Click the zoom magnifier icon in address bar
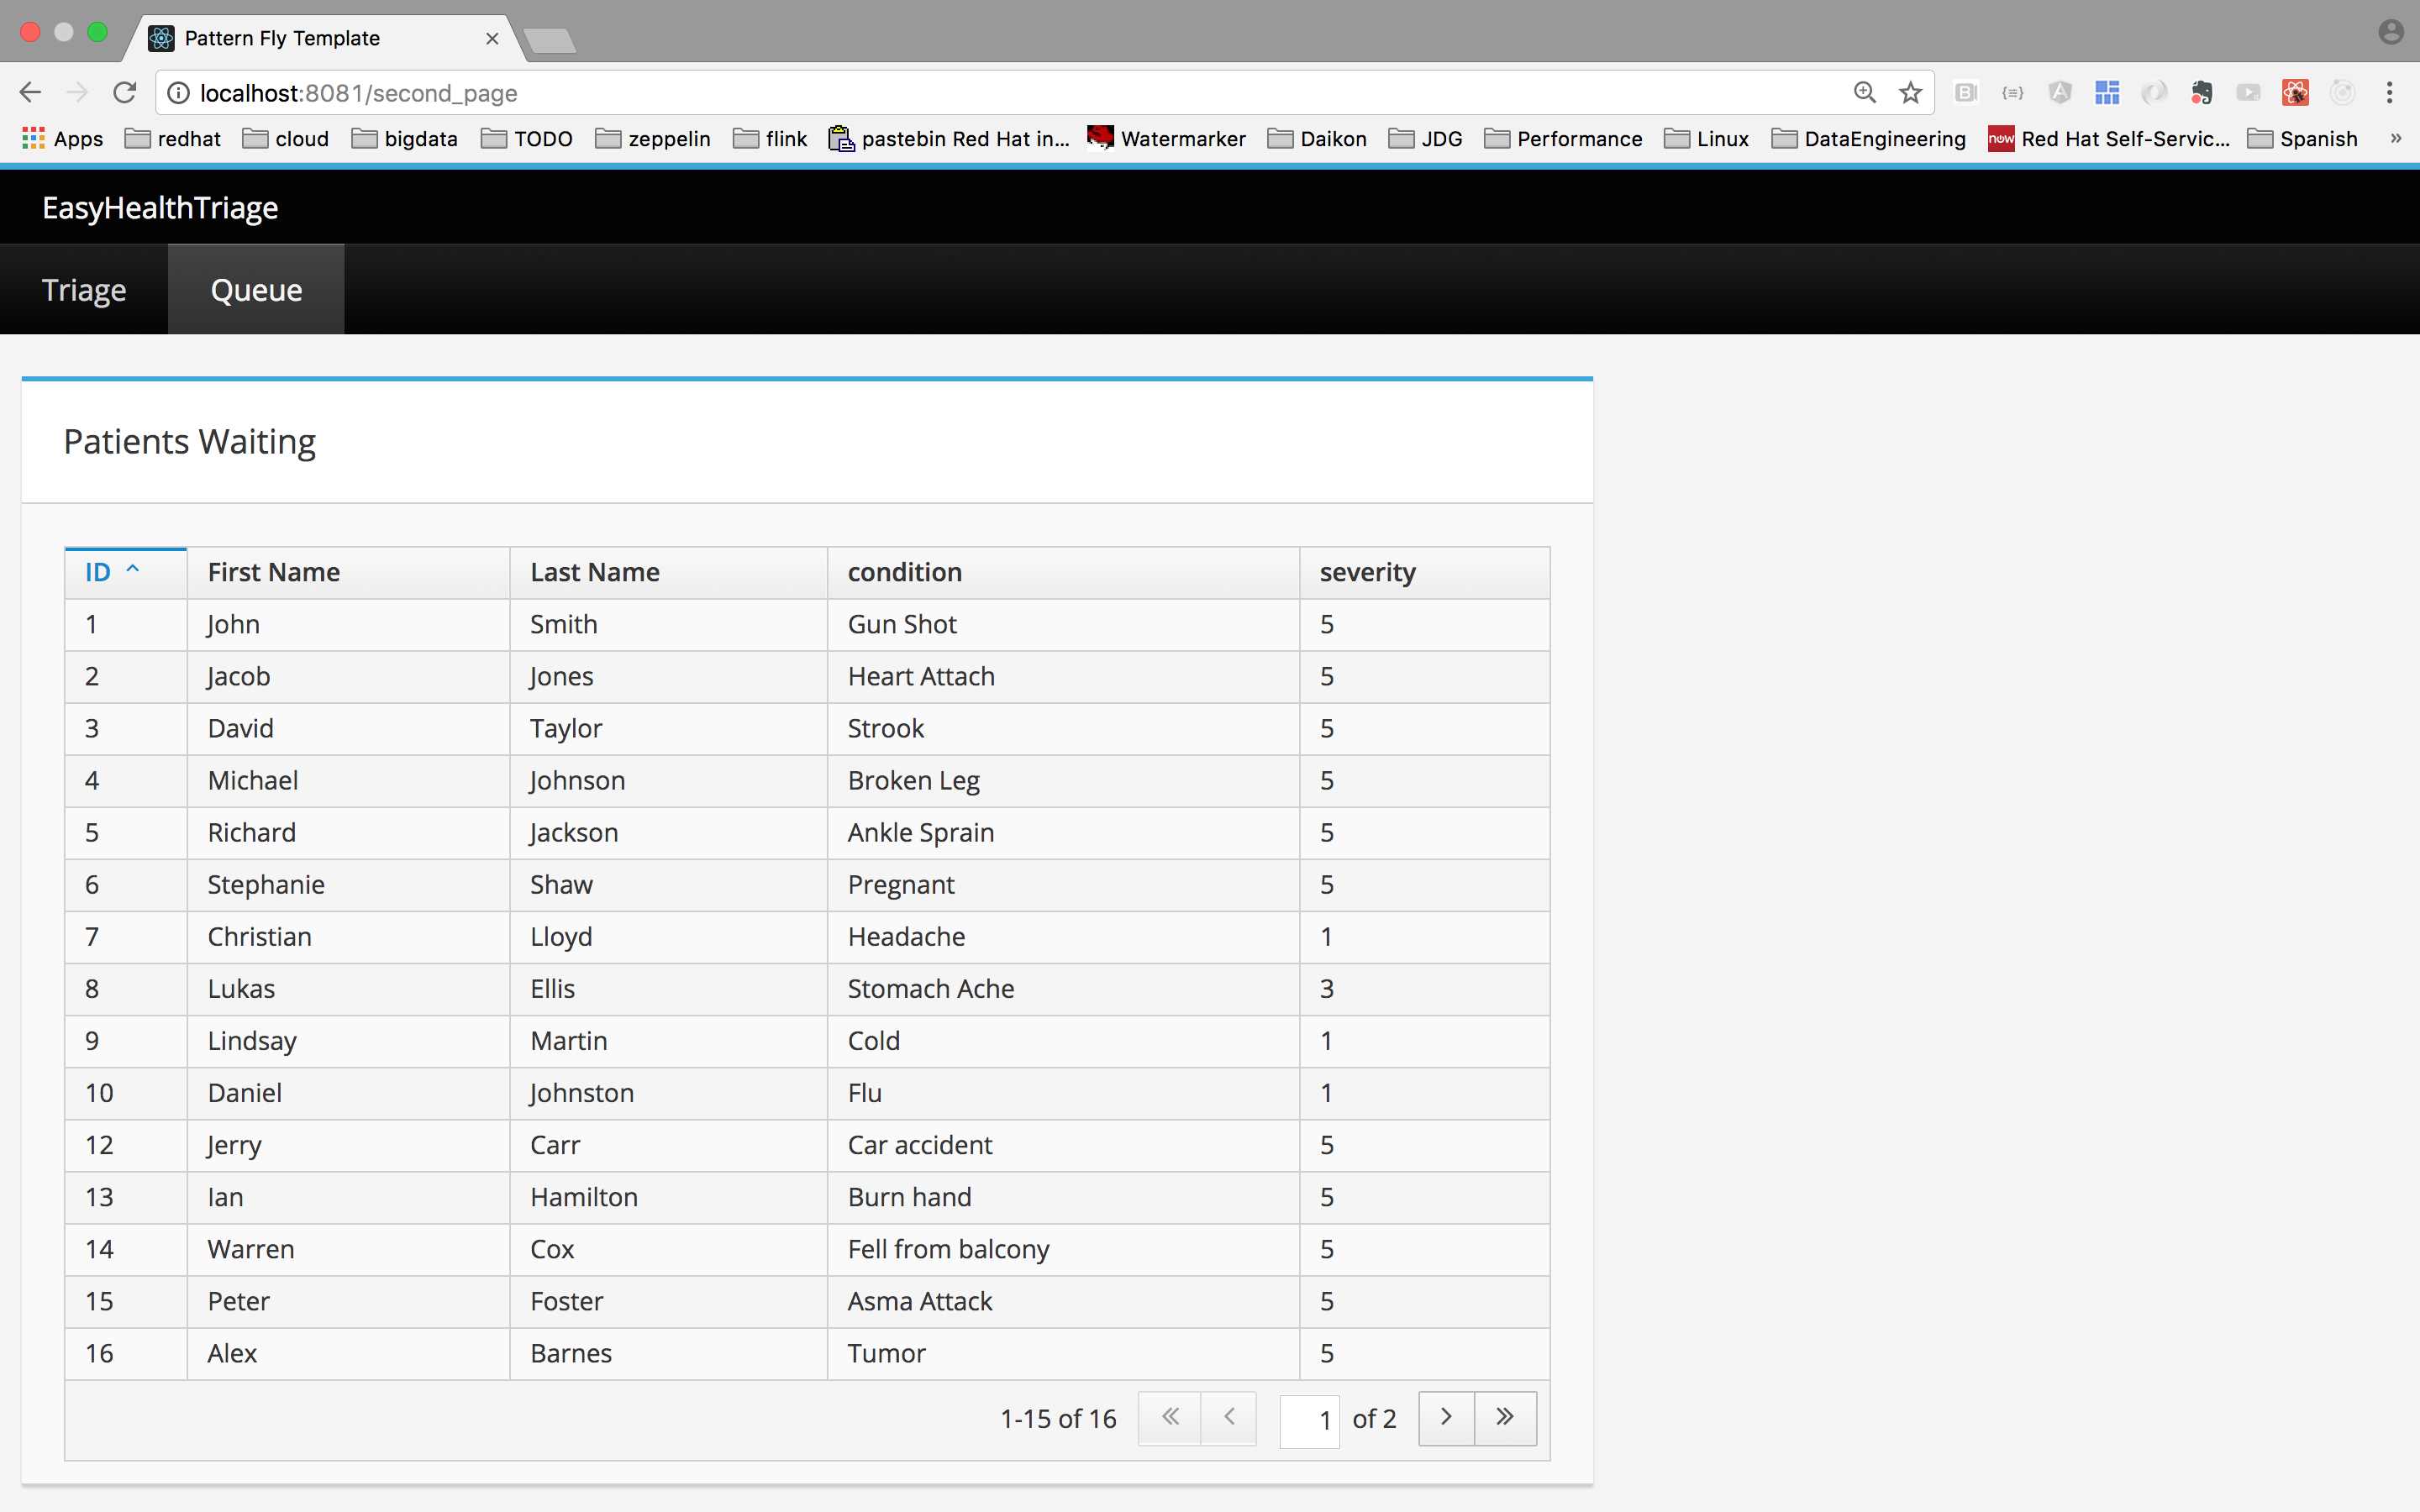This screenshot has width=2420, height=1512. pos(1864,93)
